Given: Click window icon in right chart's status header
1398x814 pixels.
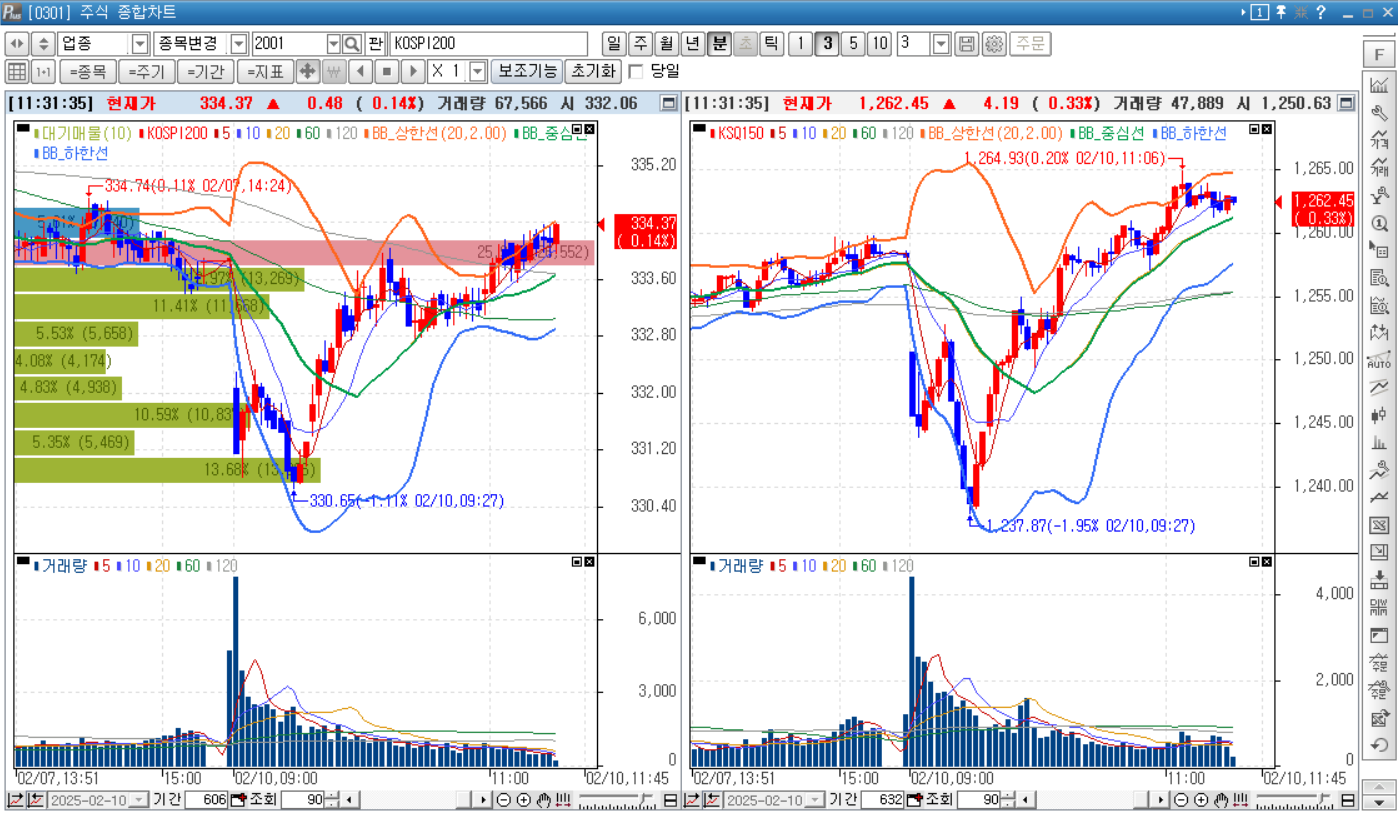Looking at the screenshot, I should click(x=1347, y=103).
